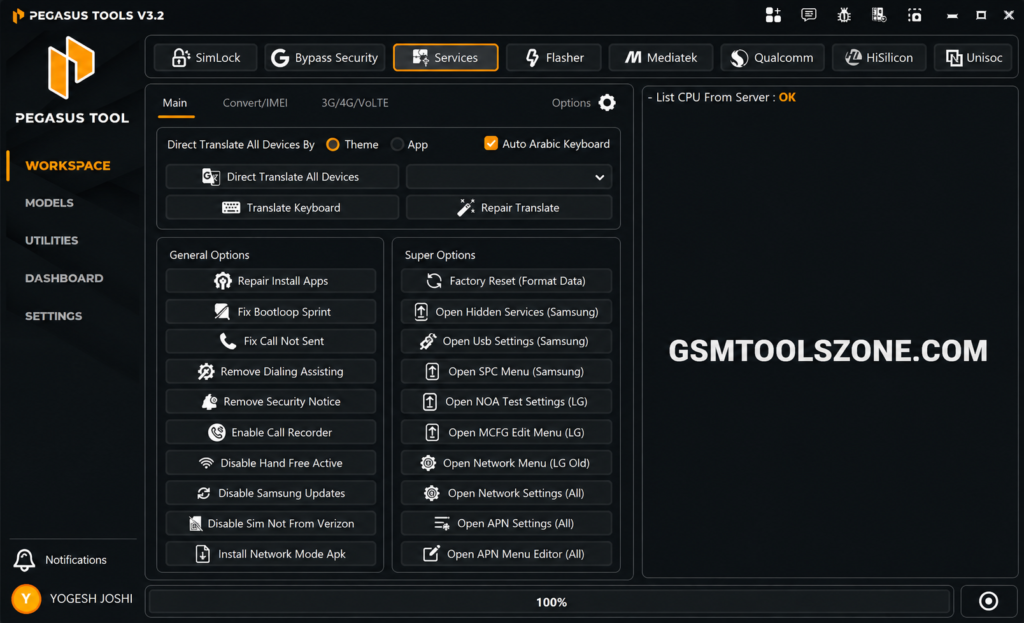Click Fix Call Not Sent
The width and height of the screenshot is (1024, 623).
(270, 341)
